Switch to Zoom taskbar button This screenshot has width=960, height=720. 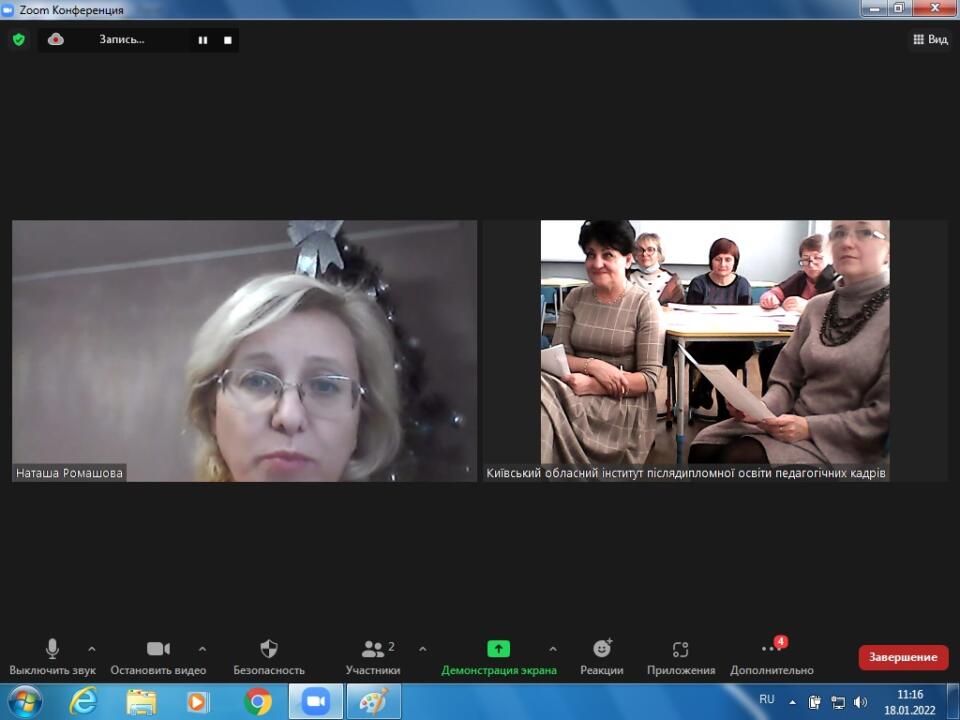[315, 702]
